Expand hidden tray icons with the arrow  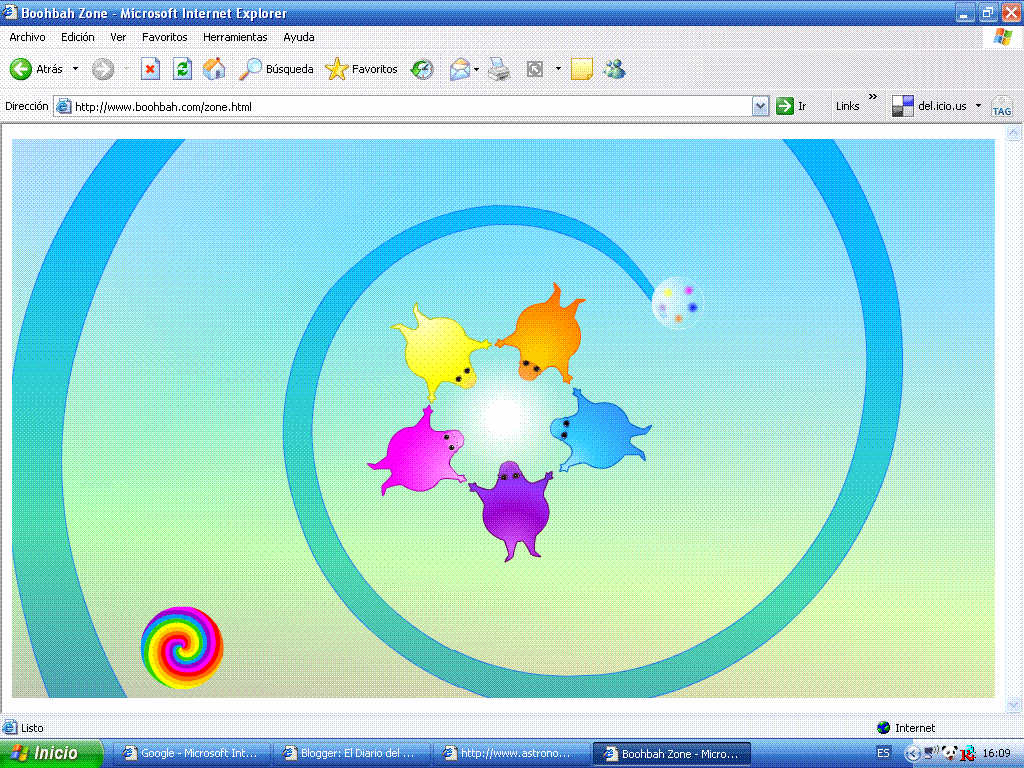coord(912,754)
